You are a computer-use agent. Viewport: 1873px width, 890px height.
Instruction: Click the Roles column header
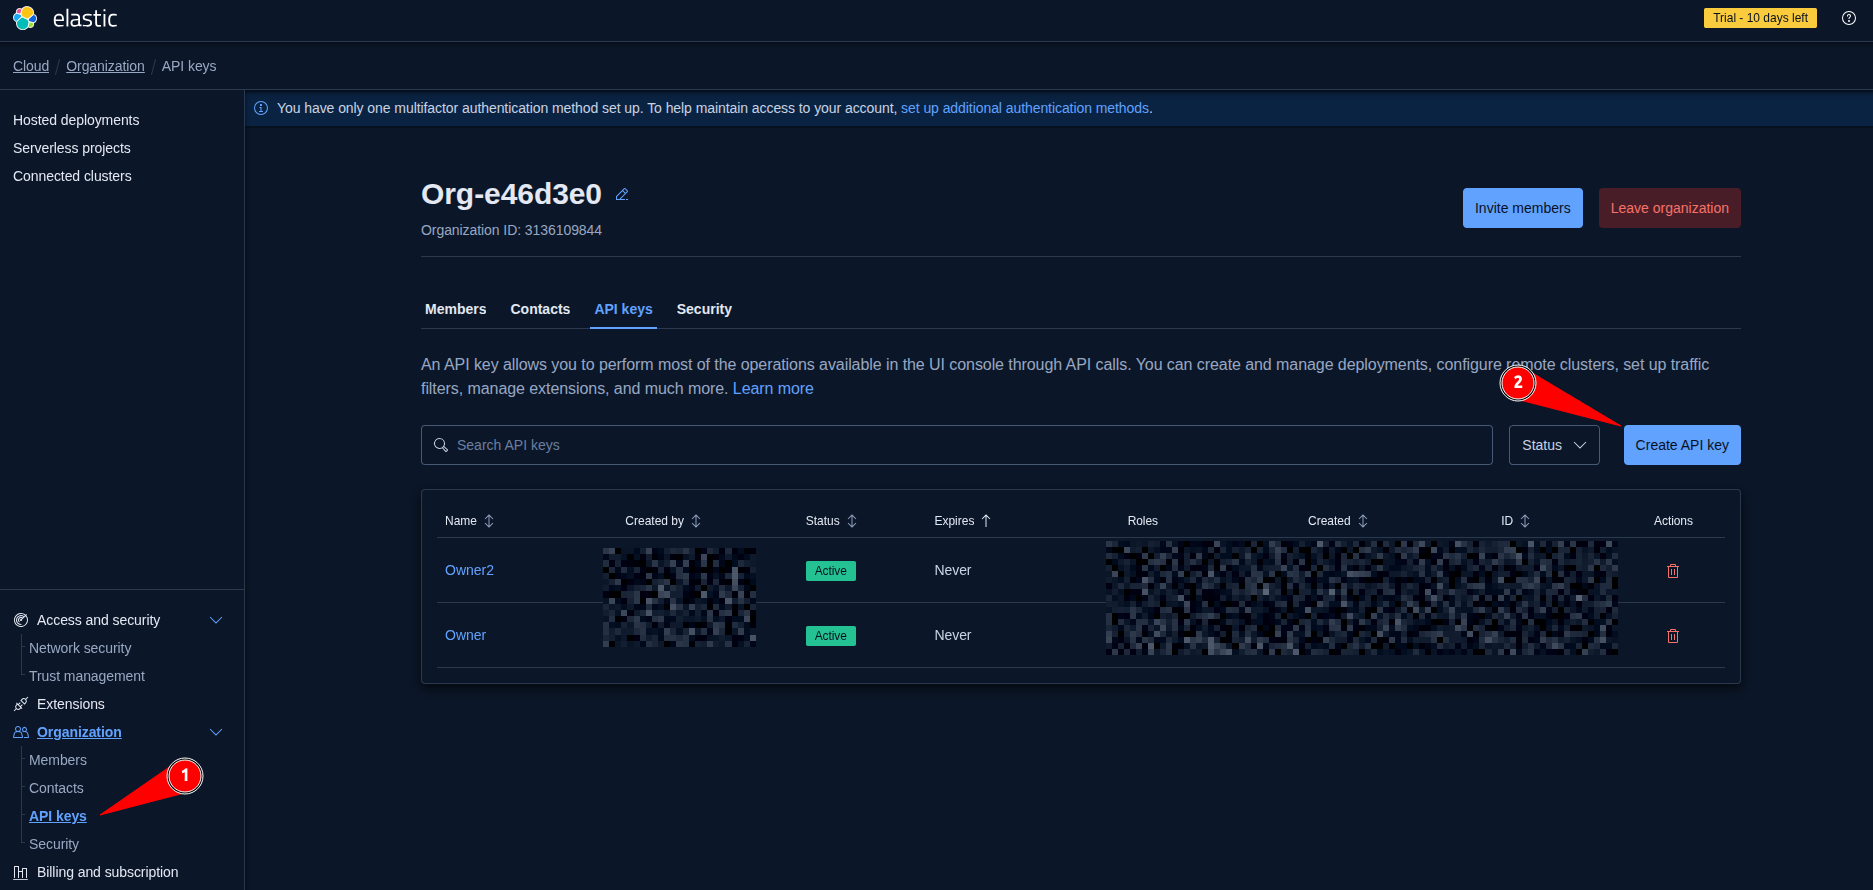[x=1143, y=521]
